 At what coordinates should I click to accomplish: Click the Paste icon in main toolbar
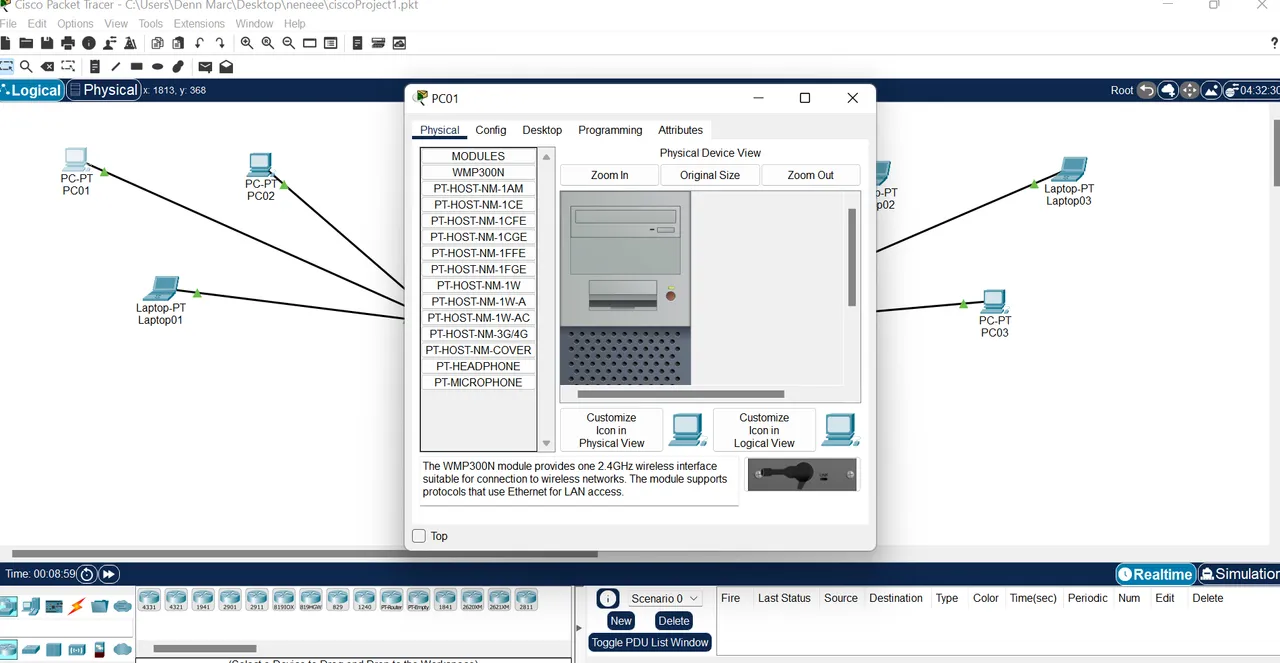178,43
